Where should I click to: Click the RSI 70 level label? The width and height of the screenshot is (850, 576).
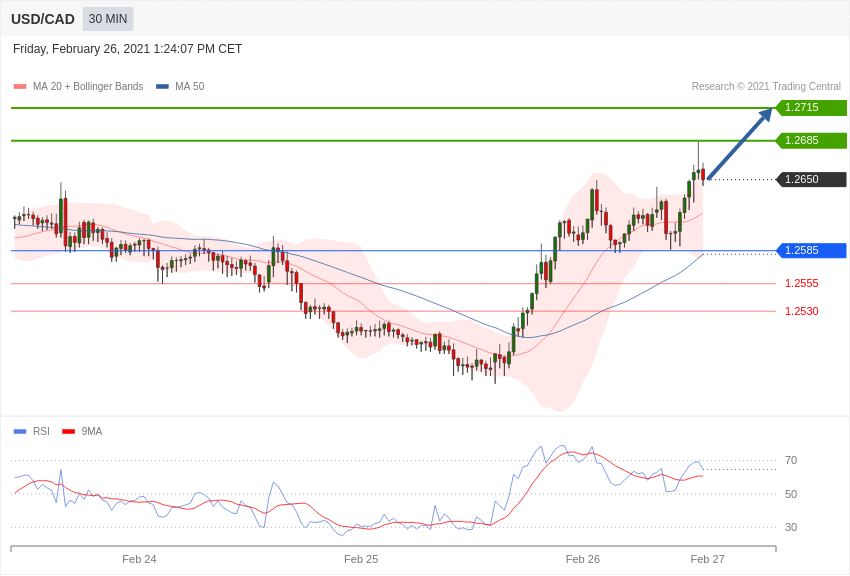coord(791,460)
